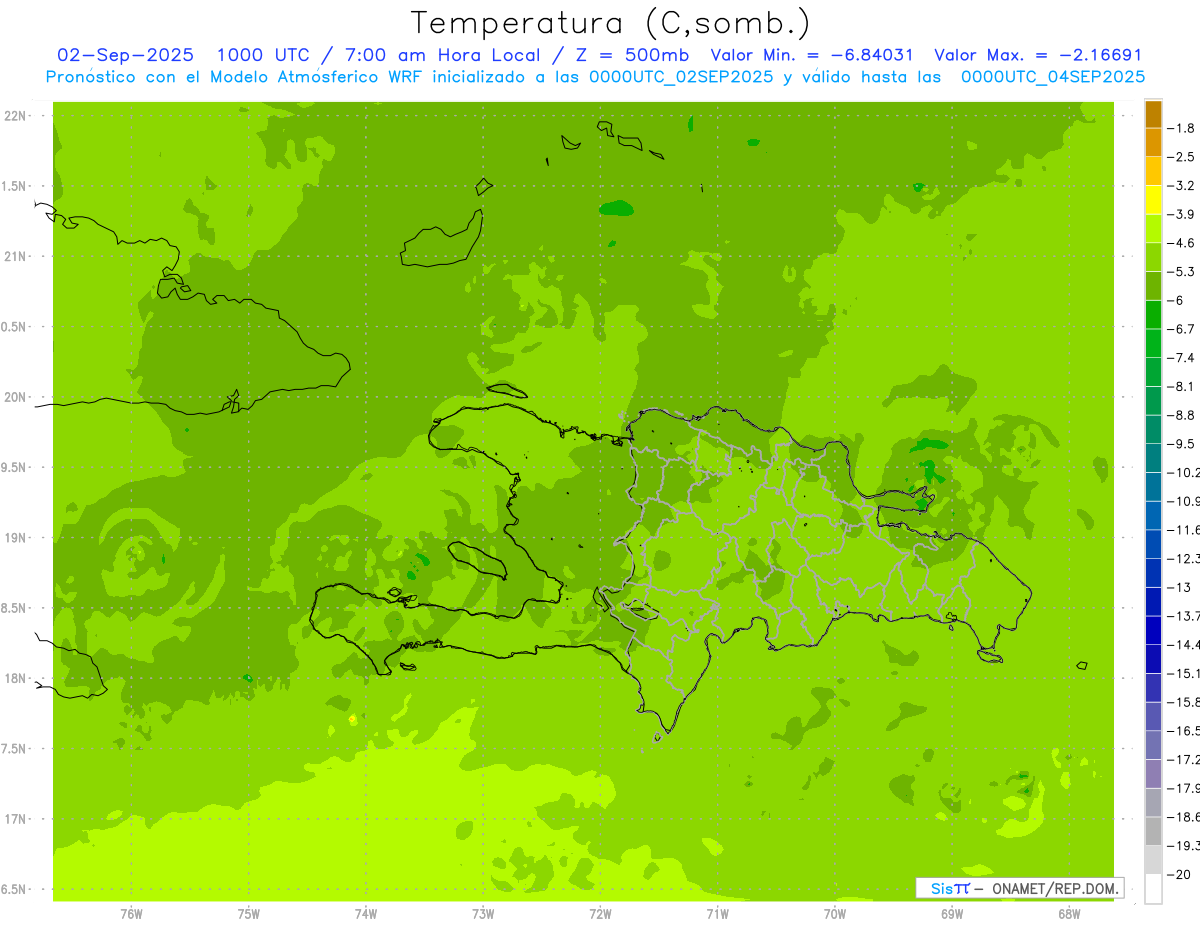
Task: Pick the dark orange swatch above -1.8
Action: [x=1153, y=114]
